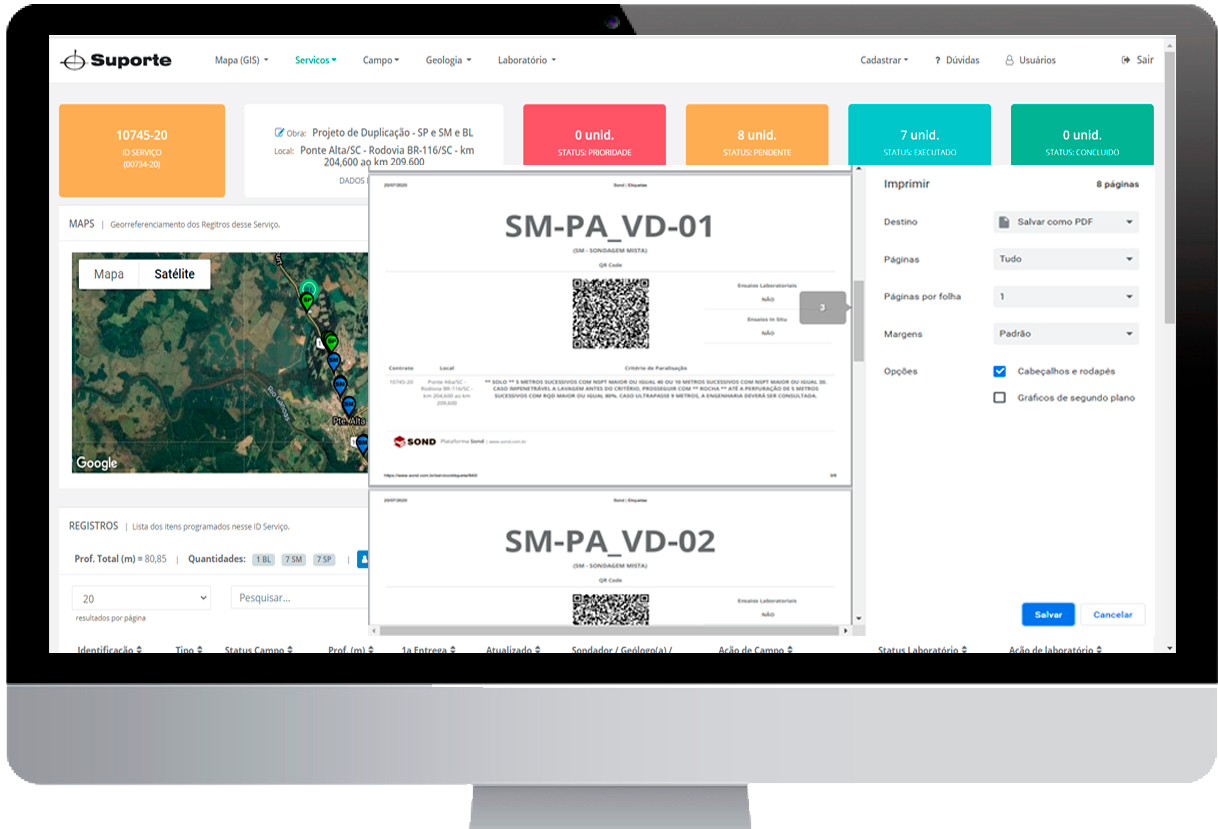Uncheck Cabeçalhos e rodapés option
1218x829 pixels.
pyautogui.click(x=999, y=371)
